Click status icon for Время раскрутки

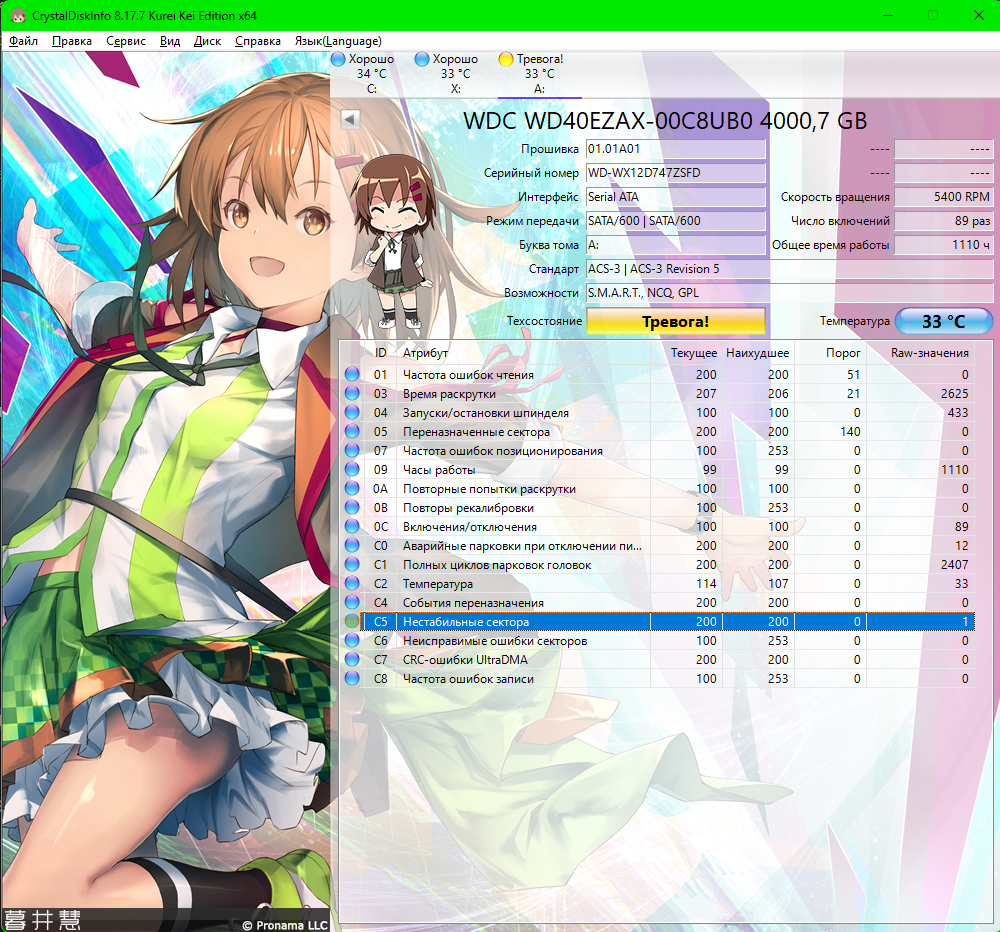[352, 394]
